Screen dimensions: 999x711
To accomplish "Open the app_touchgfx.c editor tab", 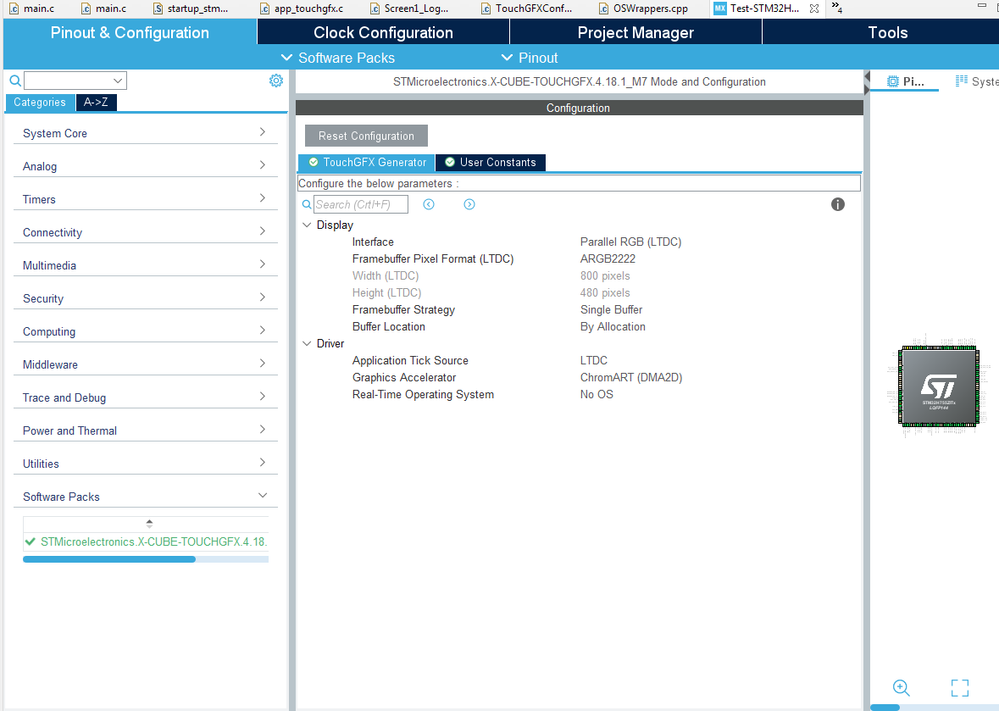I will pyautogui.click(x=302, y=8).
